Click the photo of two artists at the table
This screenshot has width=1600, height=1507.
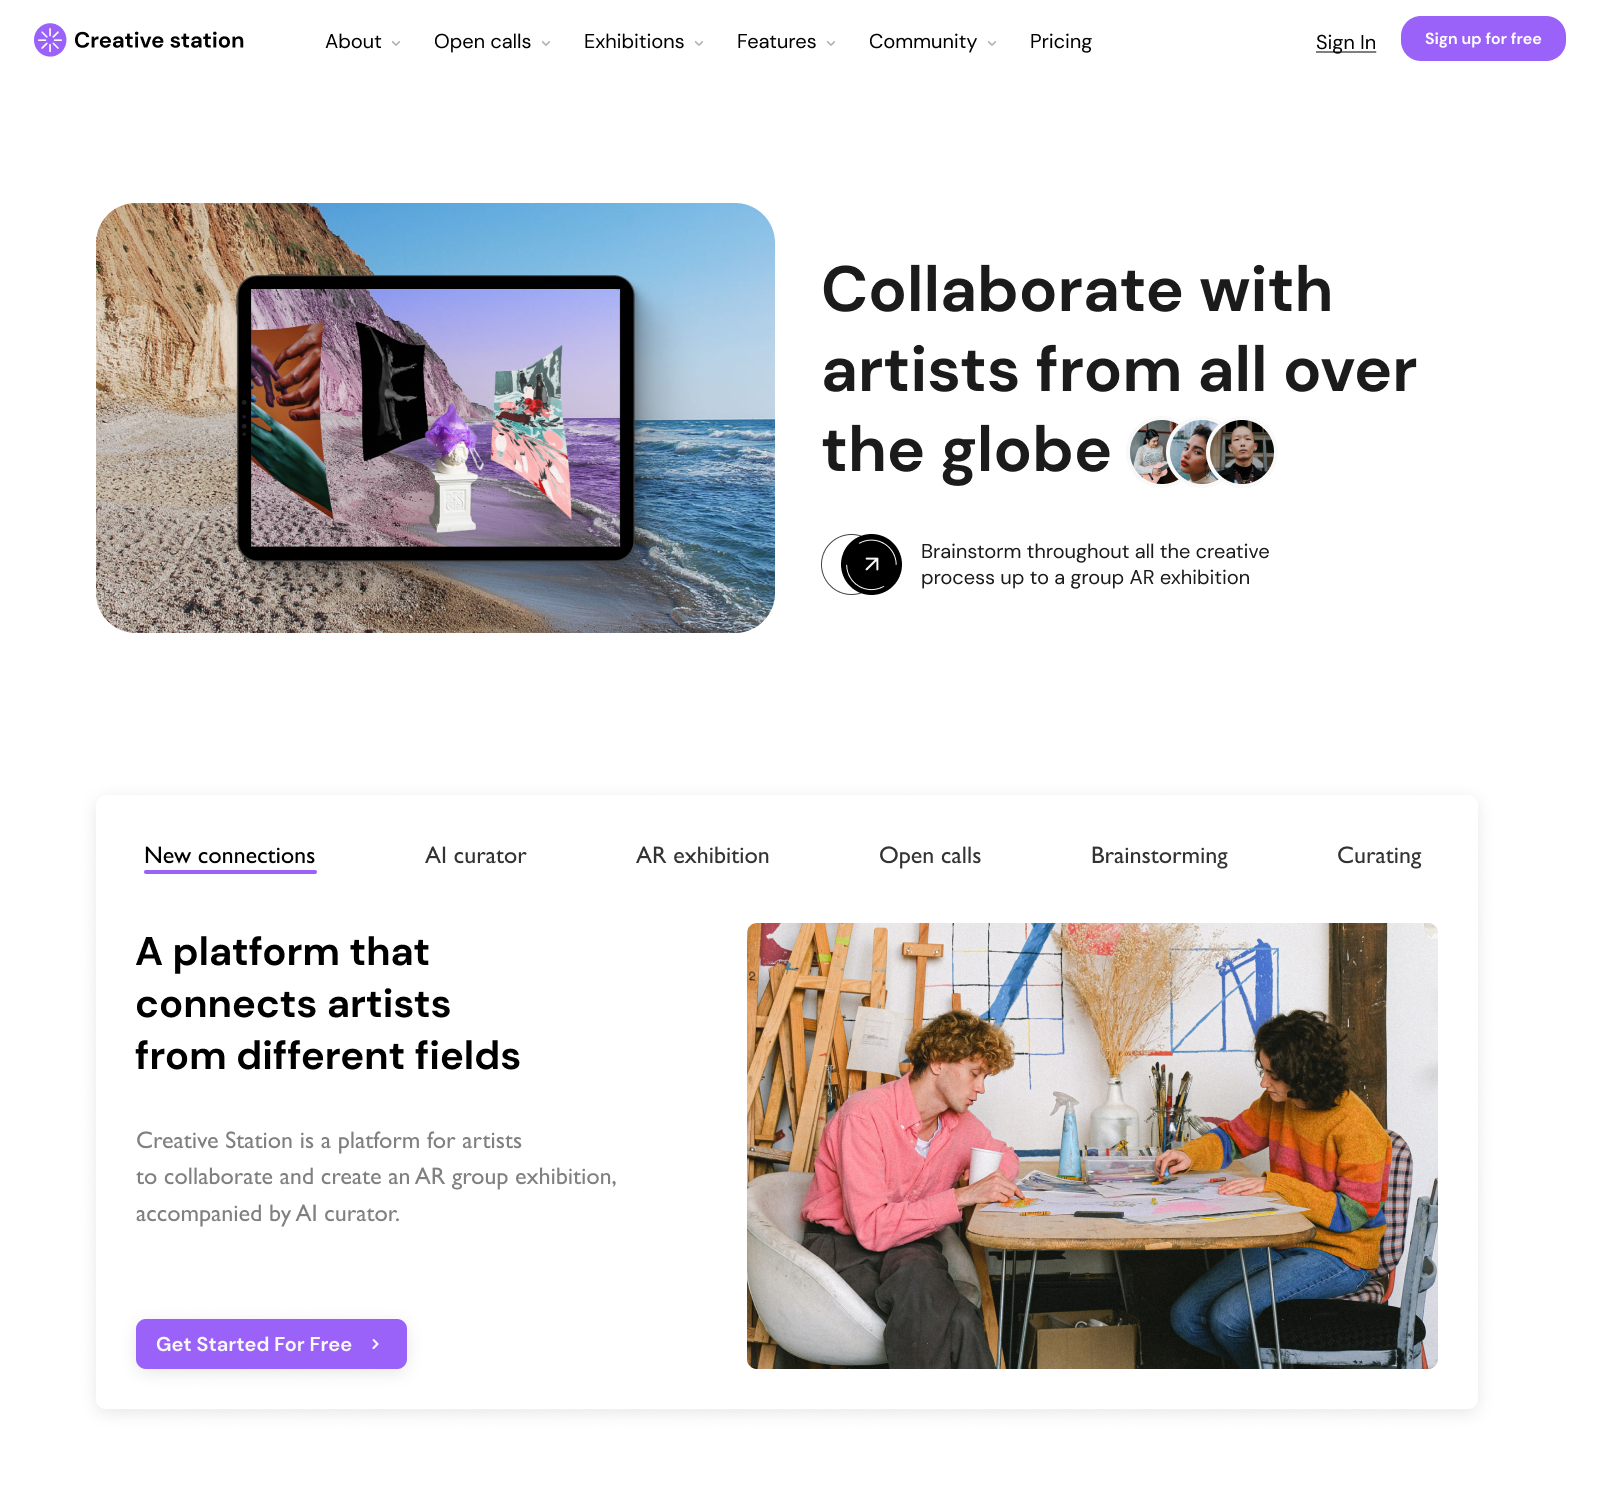(x=1092, y=1146)
